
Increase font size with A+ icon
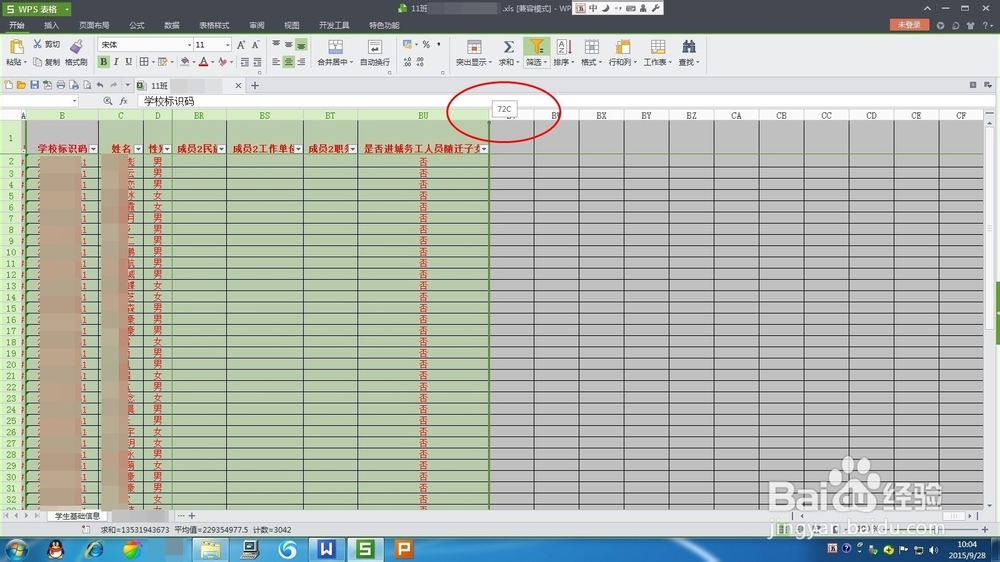tap(240, 45)
